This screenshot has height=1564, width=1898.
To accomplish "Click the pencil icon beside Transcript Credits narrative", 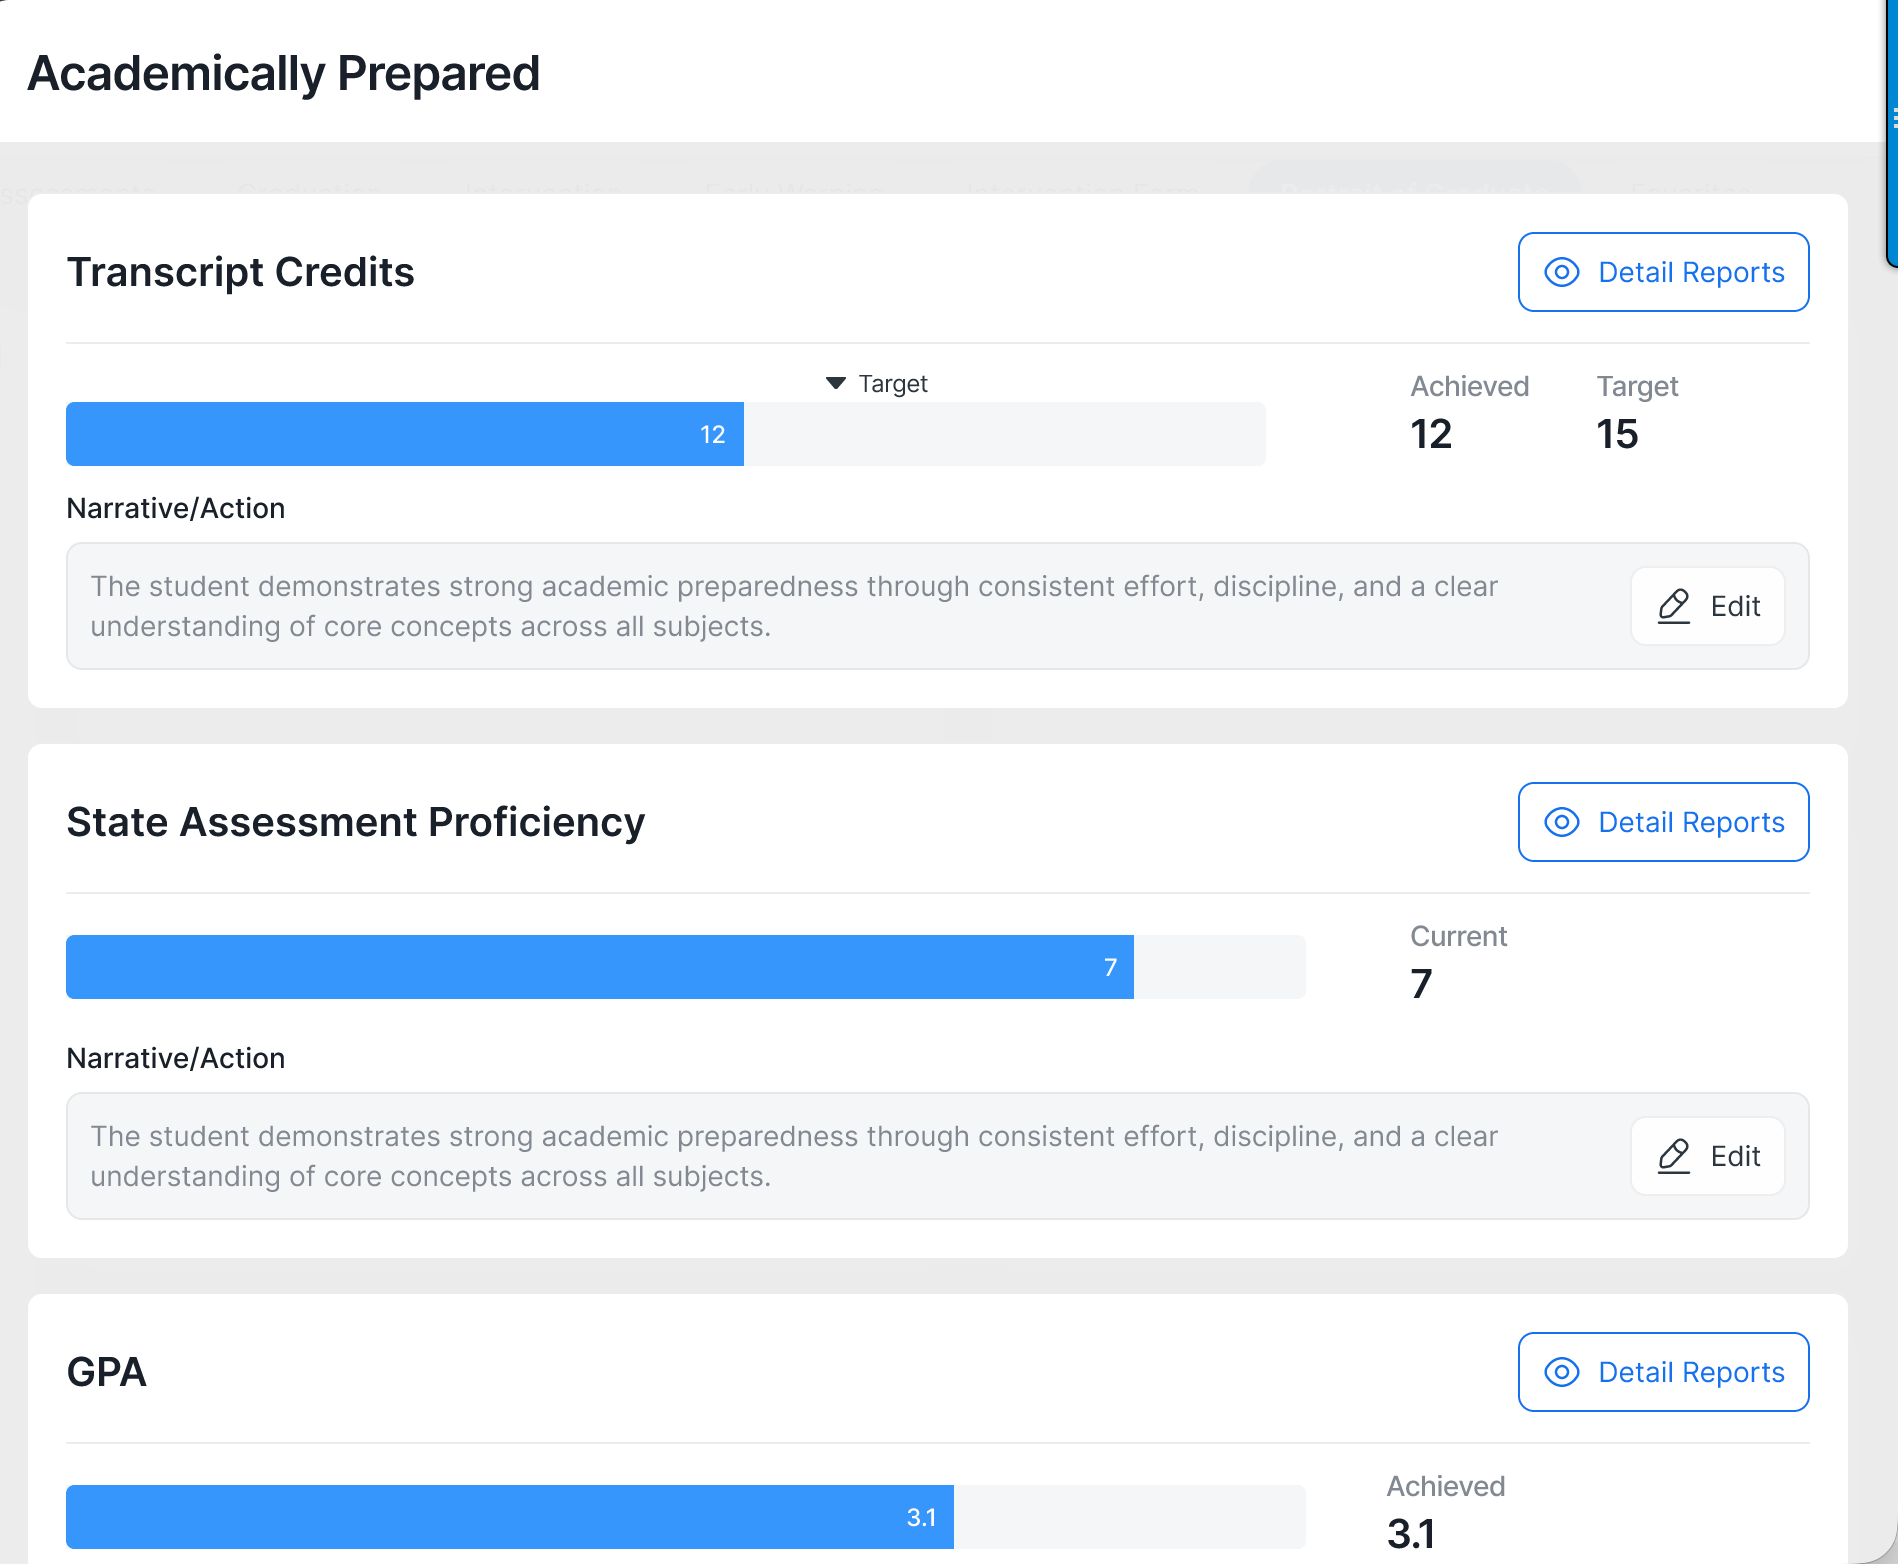I will point(1672,606).
